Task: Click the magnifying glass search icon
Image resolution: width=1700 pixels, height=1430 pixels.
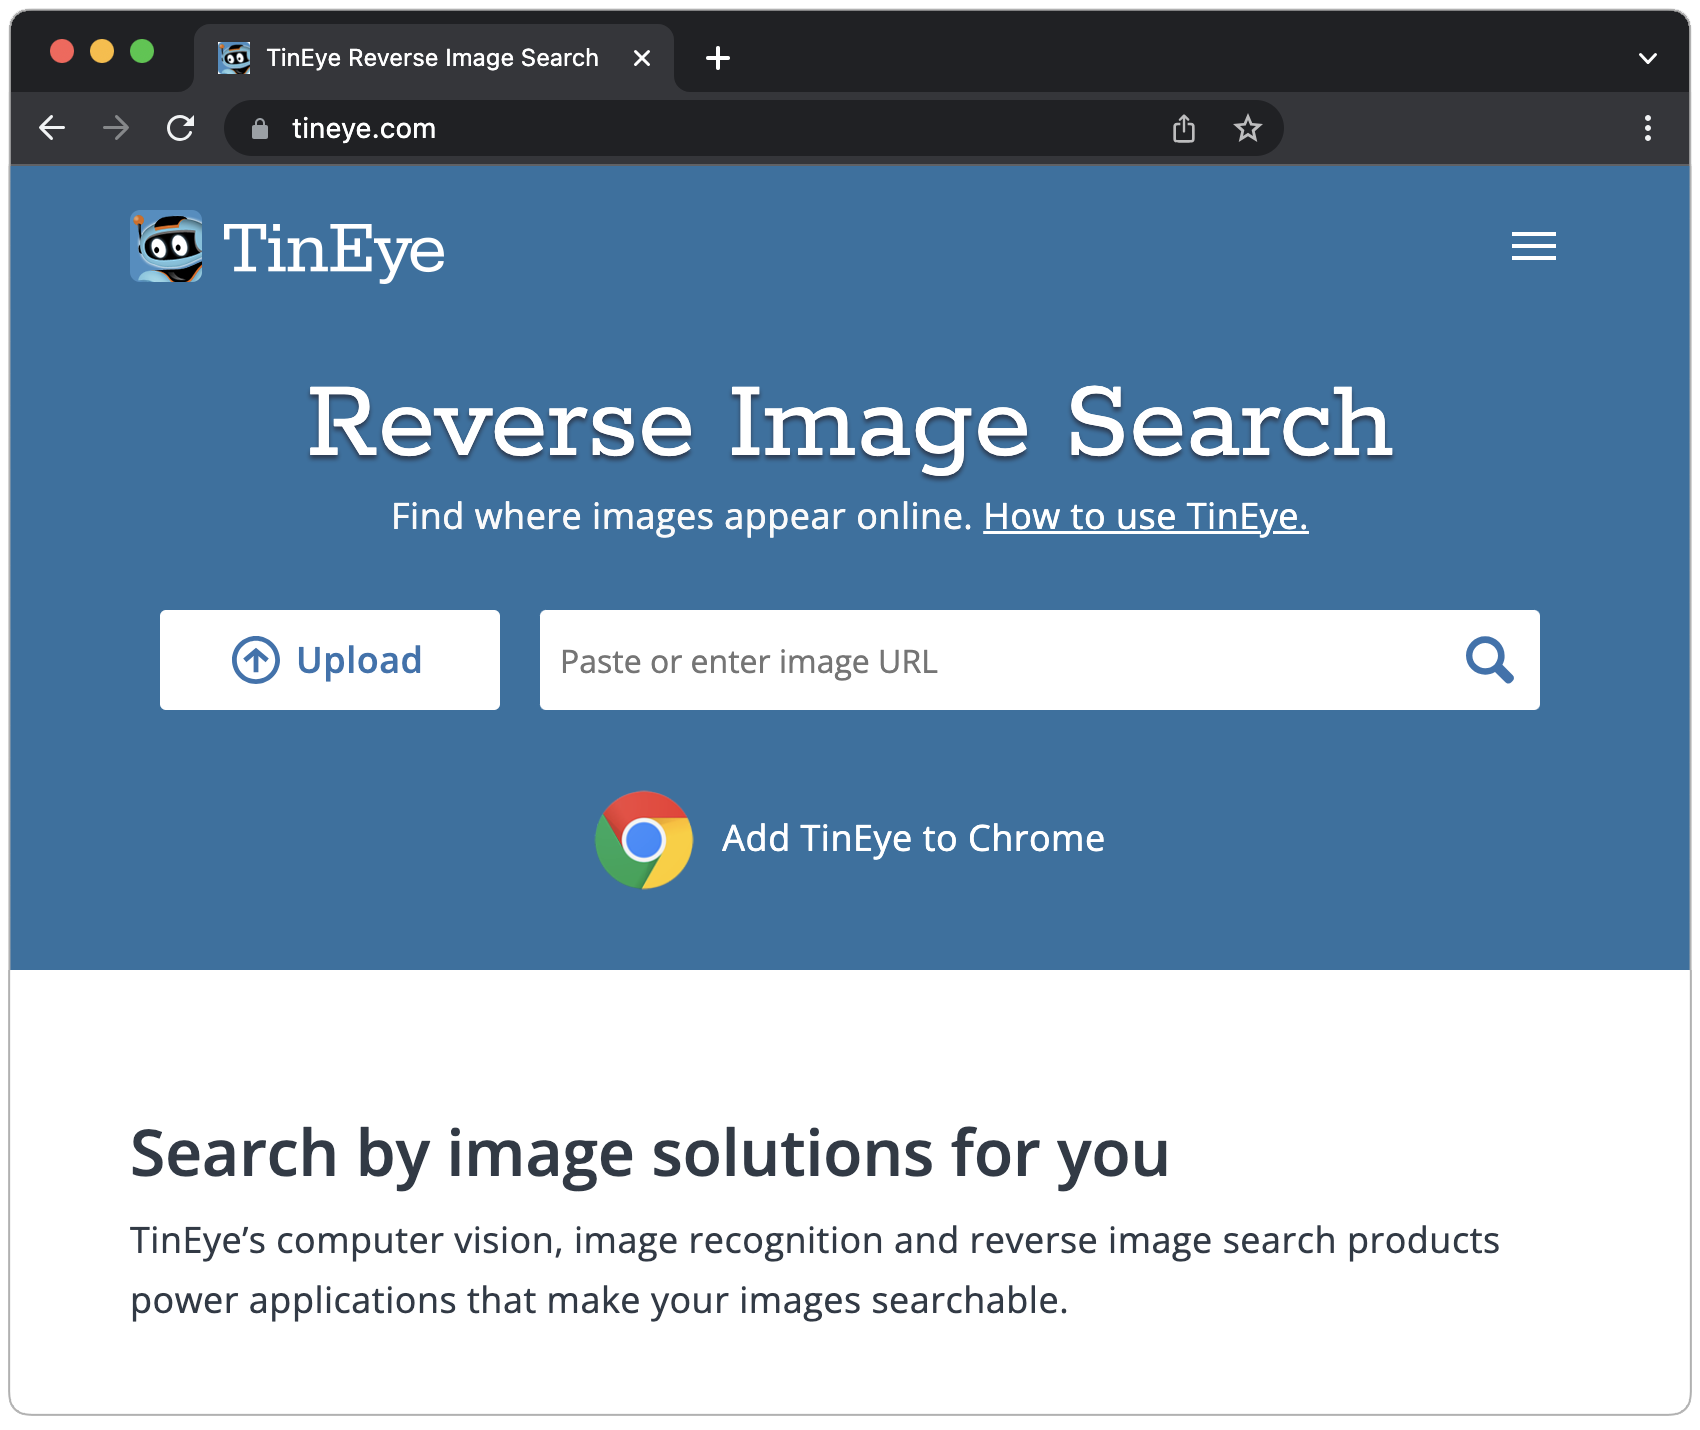Action: [x=1489, y=660]
